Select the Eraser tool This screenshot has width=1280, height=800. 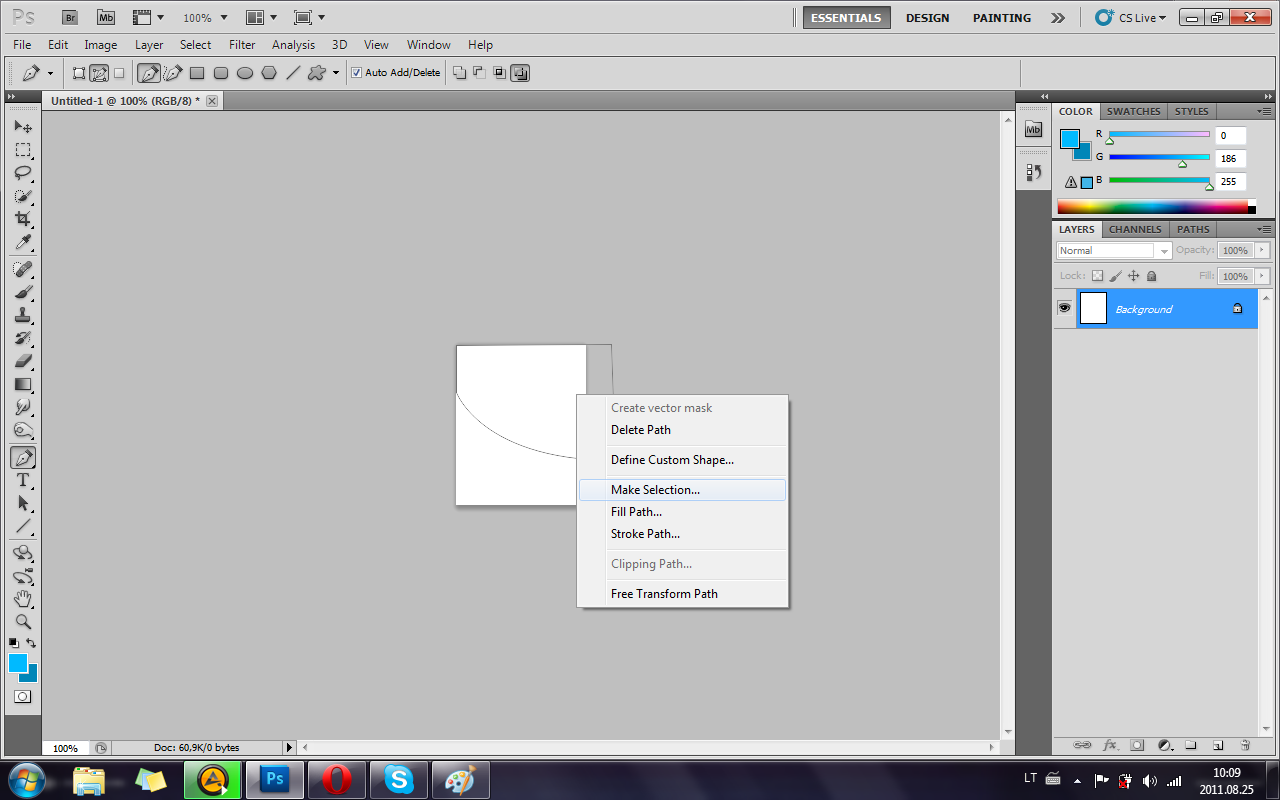23,361
